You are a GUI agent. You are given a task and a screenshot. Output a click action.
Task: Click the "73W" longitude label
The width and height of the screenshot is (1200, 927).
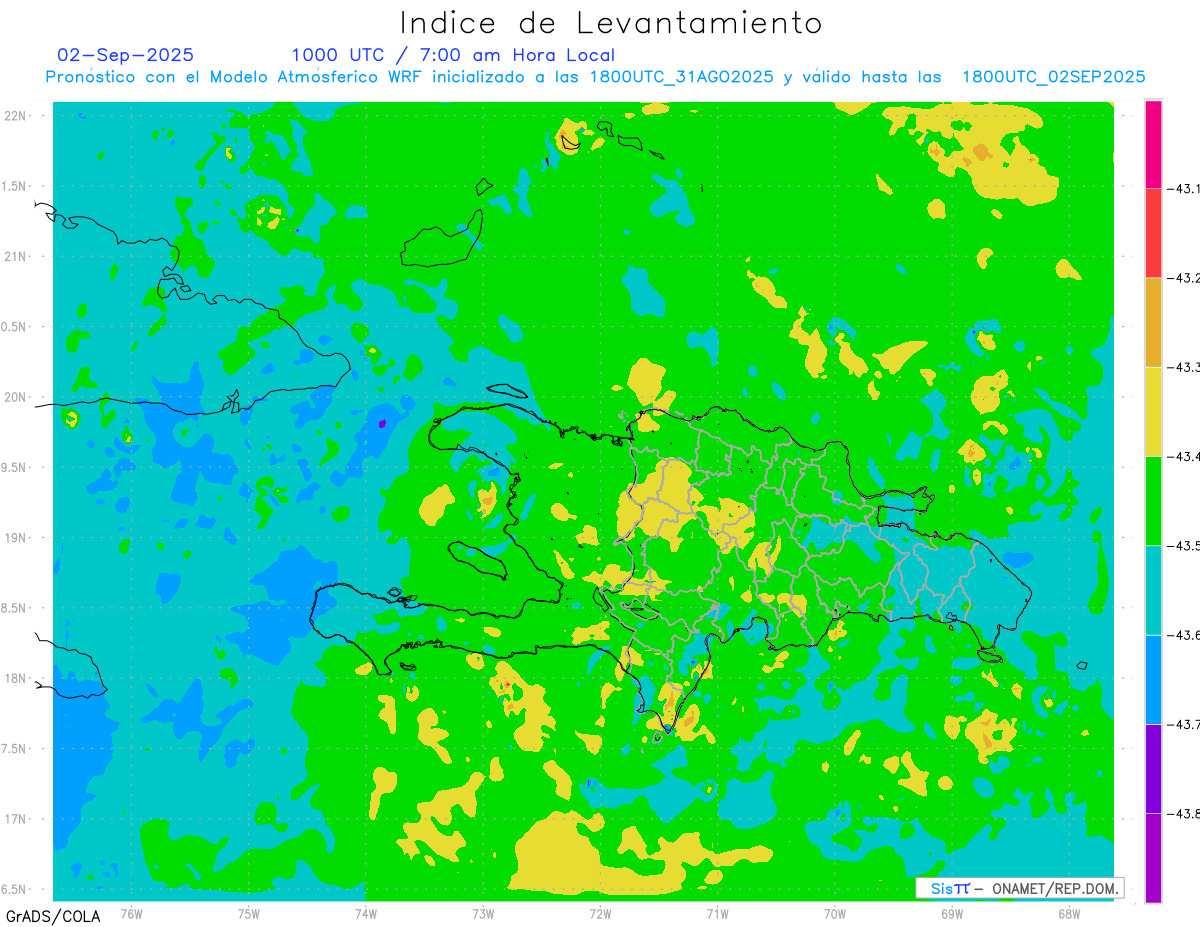point(482,913)
